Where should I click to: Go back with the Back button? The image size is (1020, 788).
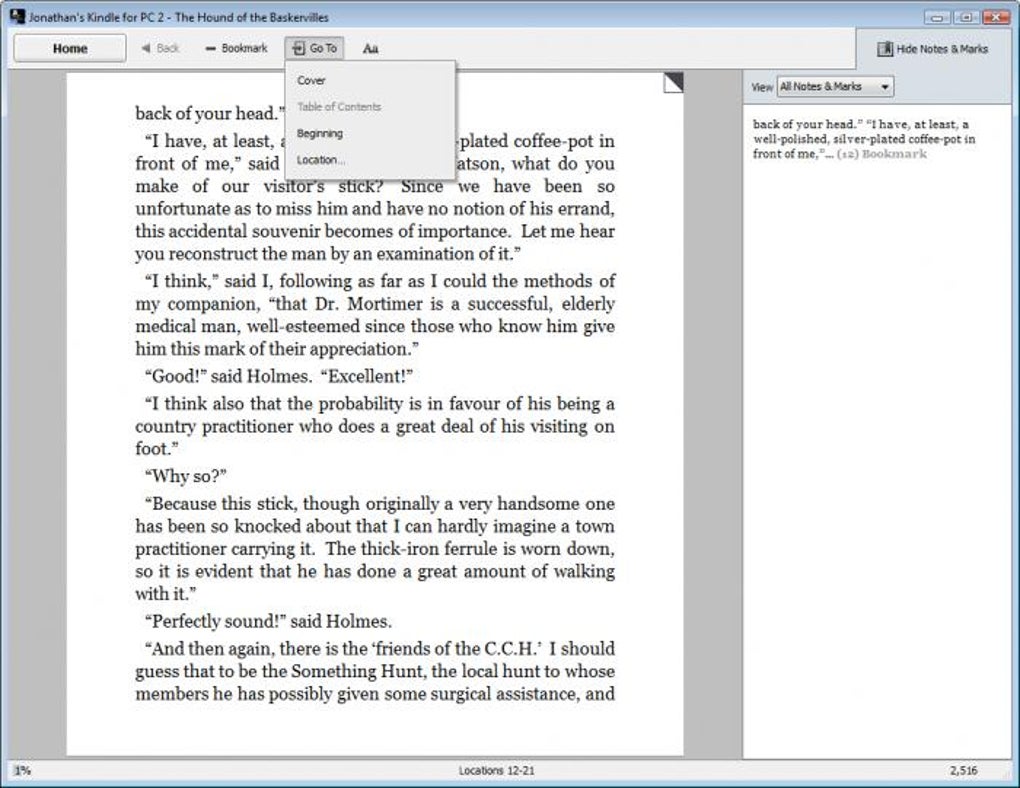[160, 48]
